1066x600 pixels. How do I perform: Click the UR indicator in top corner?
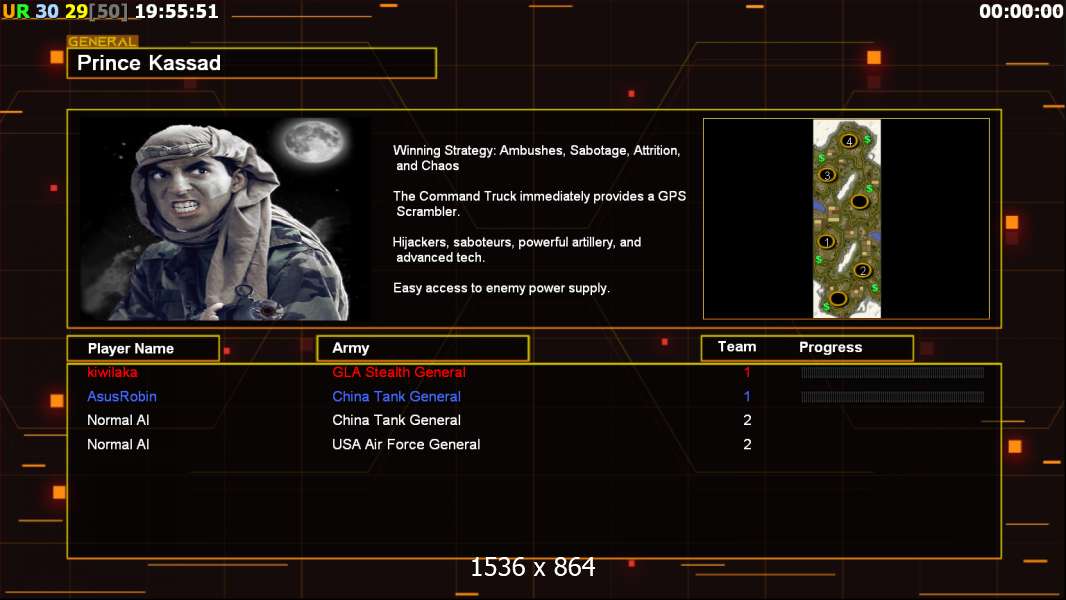point(16,12)
